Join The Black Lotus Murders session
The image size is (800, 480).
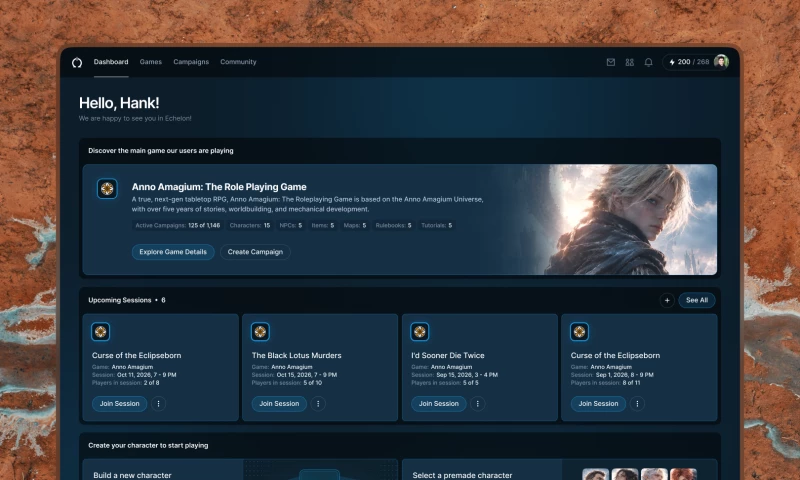click(x=279, y=403)
